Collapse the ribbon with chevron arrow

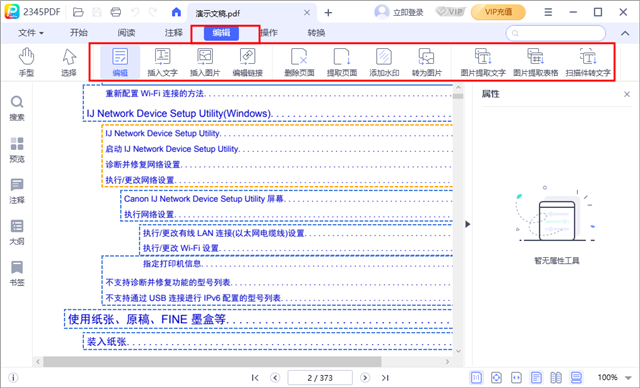point(625,33)
